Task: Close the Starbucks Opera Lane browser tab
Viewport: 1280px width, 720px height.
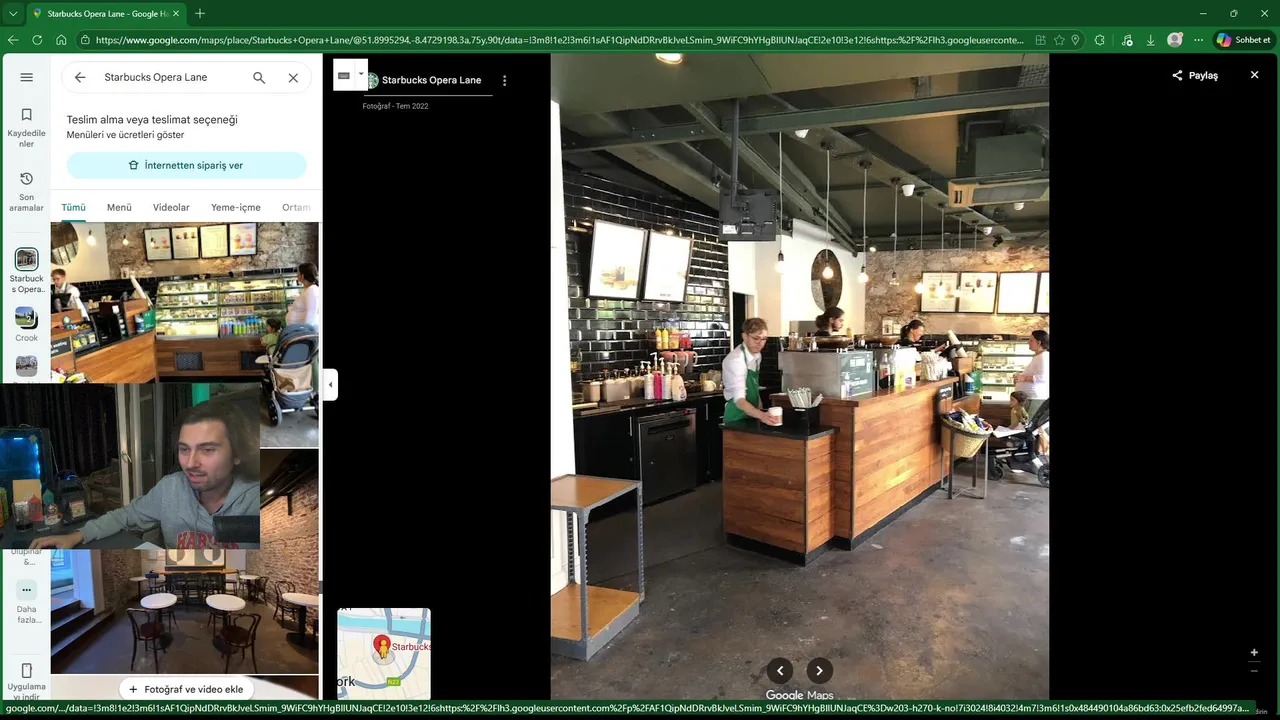Action: tap(176, 13)
